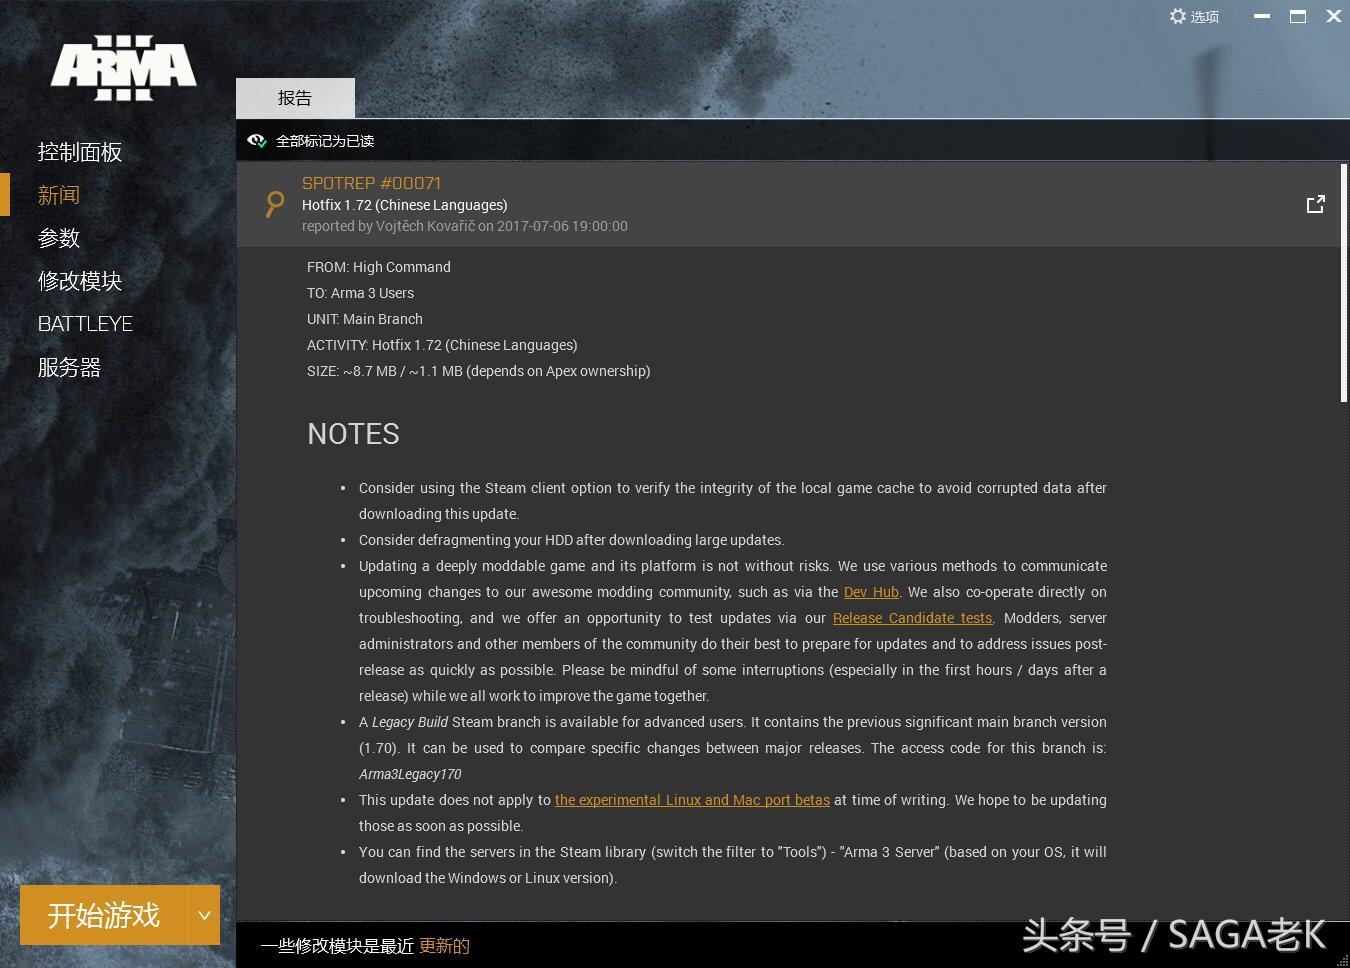The image size is (1350, 968).
Task: Click the NOTES heading
Action: [x=353, y=434]
